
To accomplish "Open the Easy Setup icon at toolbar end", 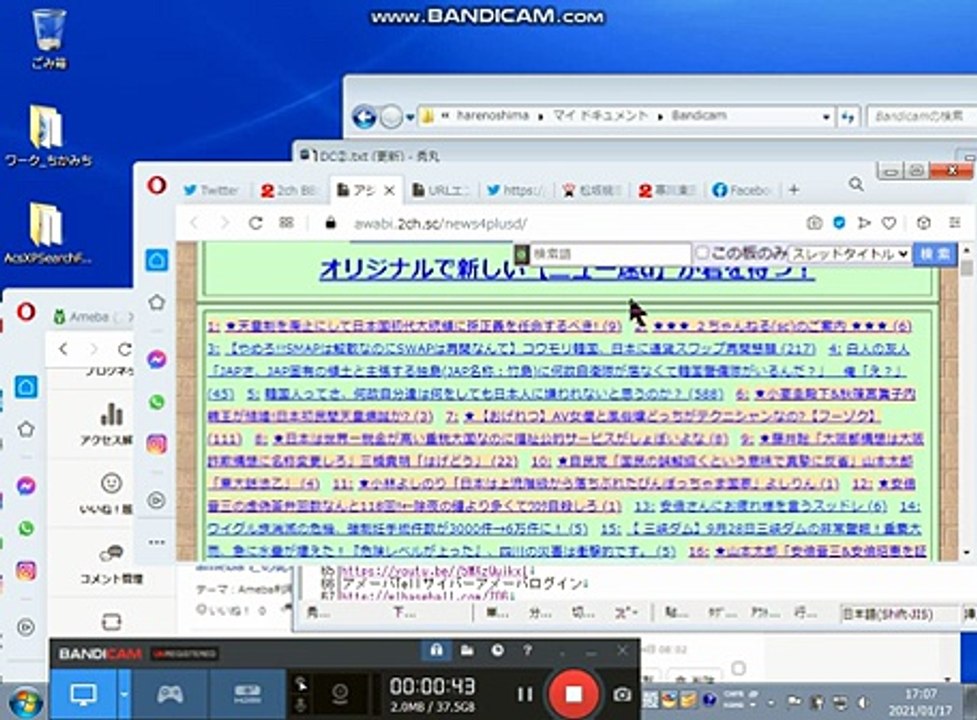I will pos(955,222).
